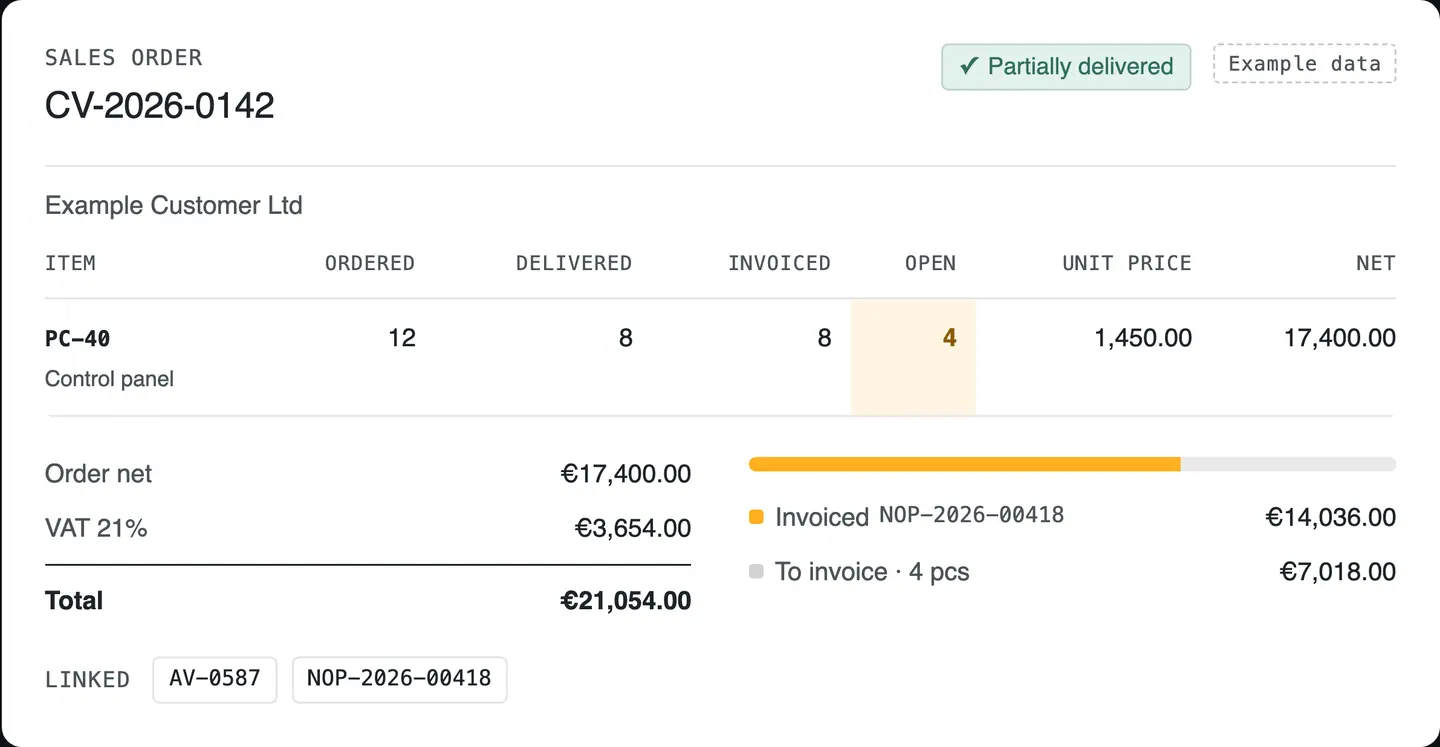Open the NOP-2026-00418 chip beside LINKED
This screenshot has width=1440, height=747.
click(x=399, y=679)
